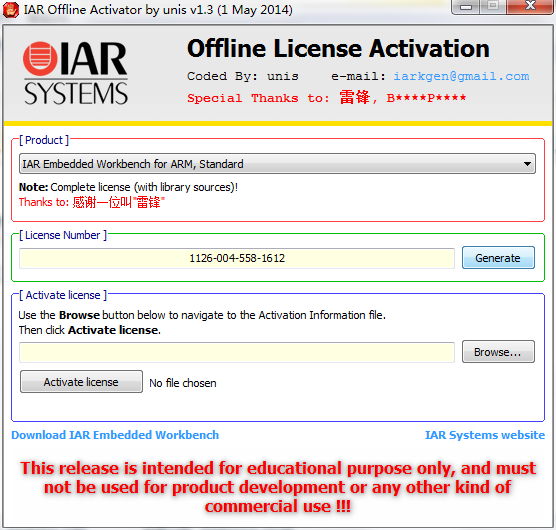Screen dimensions: 556x530
Task: Open IAR Systems website link
Action: click(485, 435)
